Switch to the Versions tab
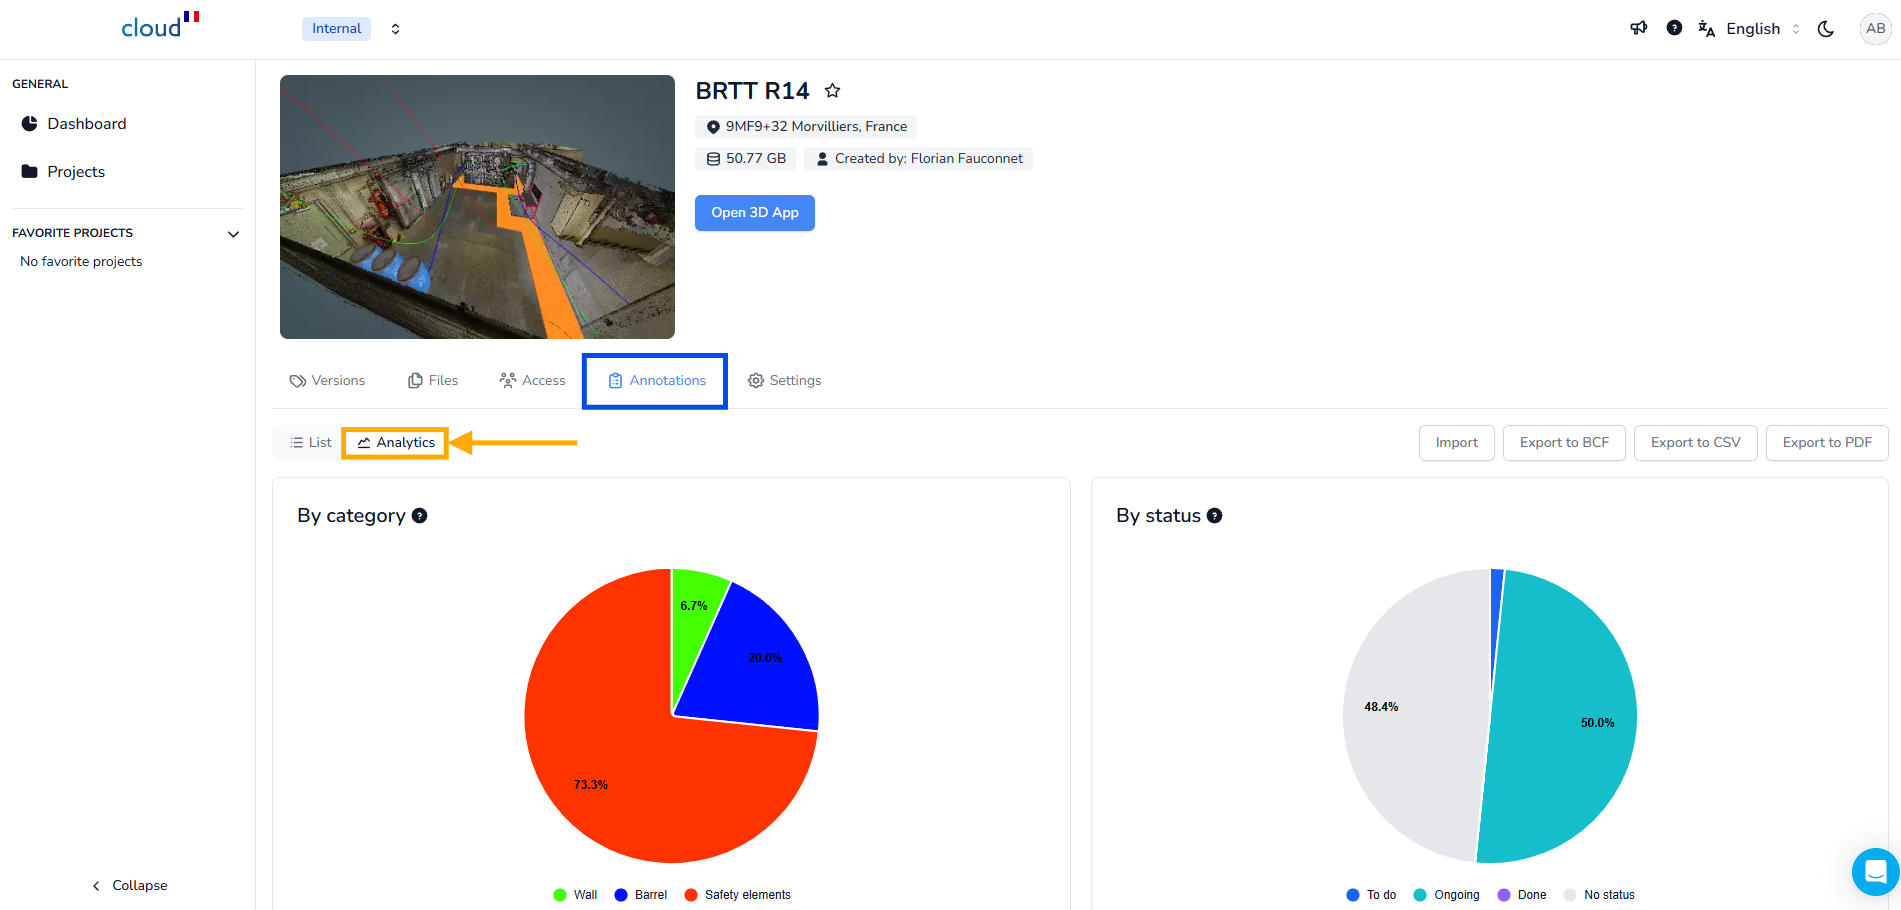 [327, 381]
